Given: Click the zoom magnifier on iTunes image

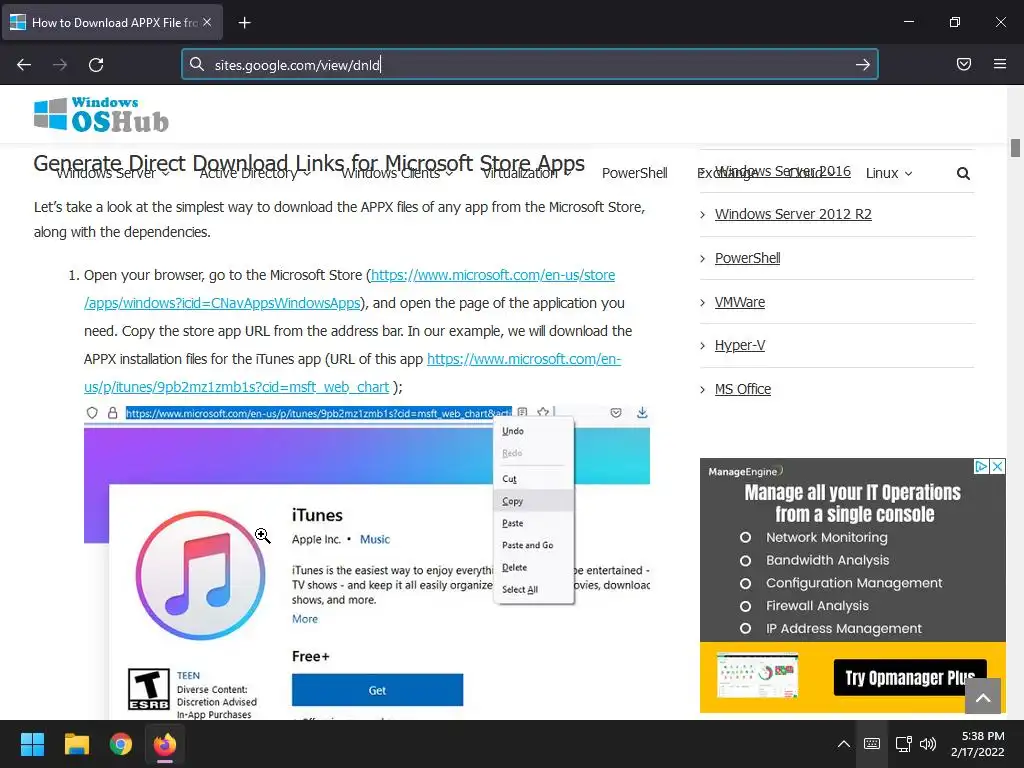Looking at the screenshot, I should (263, 536).
